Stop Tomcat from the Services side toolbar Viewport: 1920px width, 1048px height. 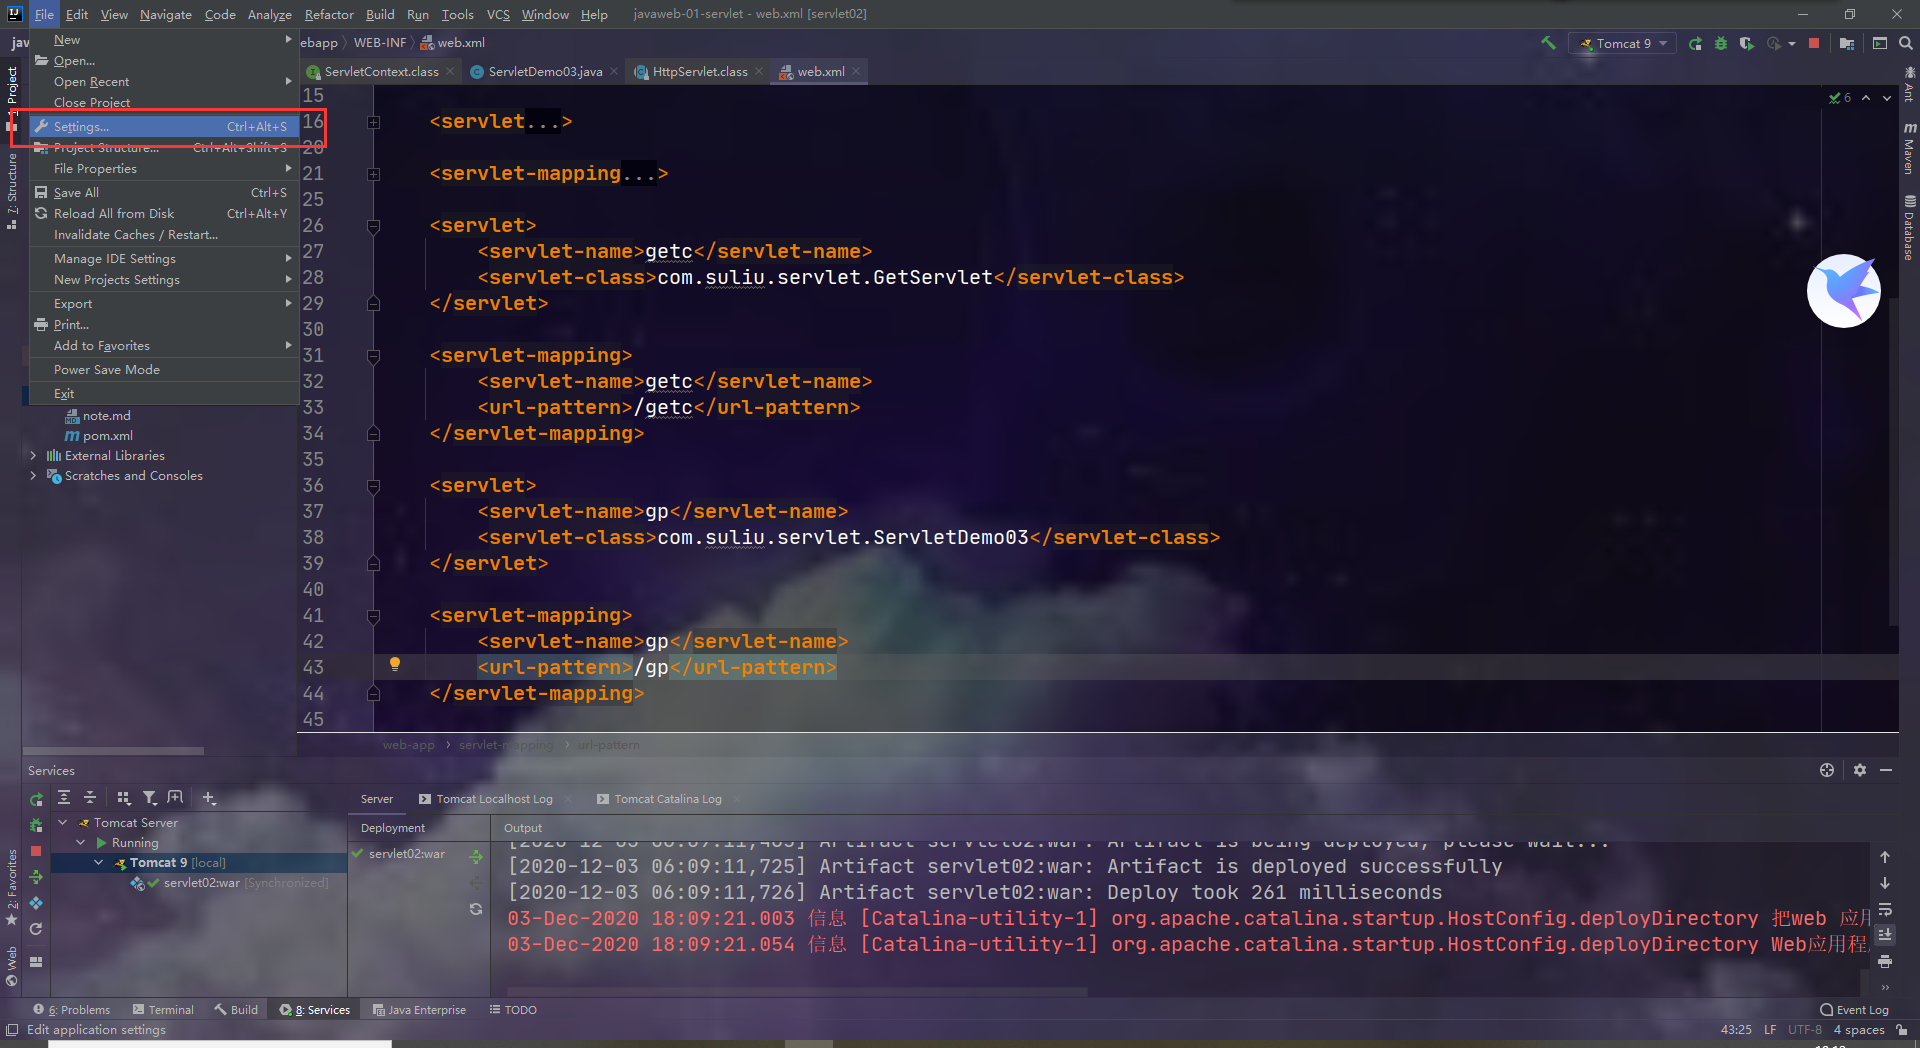[x=36, y=851]
